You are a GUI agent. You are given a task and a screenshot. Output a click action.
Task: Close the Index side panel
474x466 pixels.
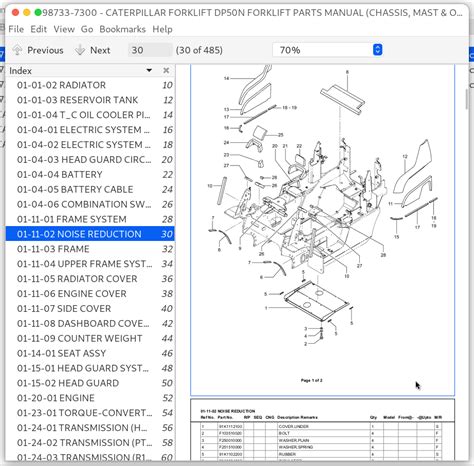coord(166,70)
